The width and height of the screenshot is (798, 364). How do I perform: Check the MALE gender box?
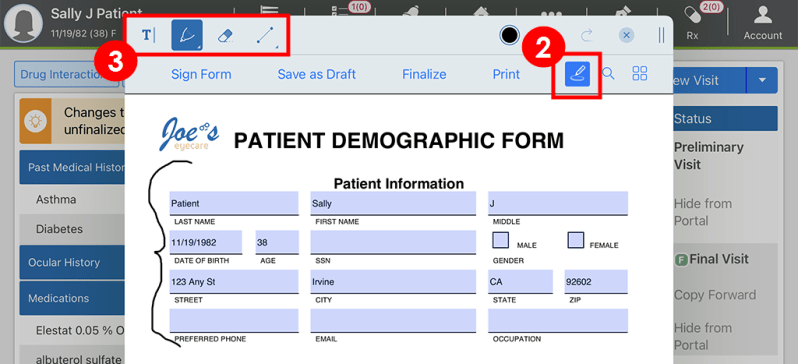pyautogui.click(x=500, y=240)
